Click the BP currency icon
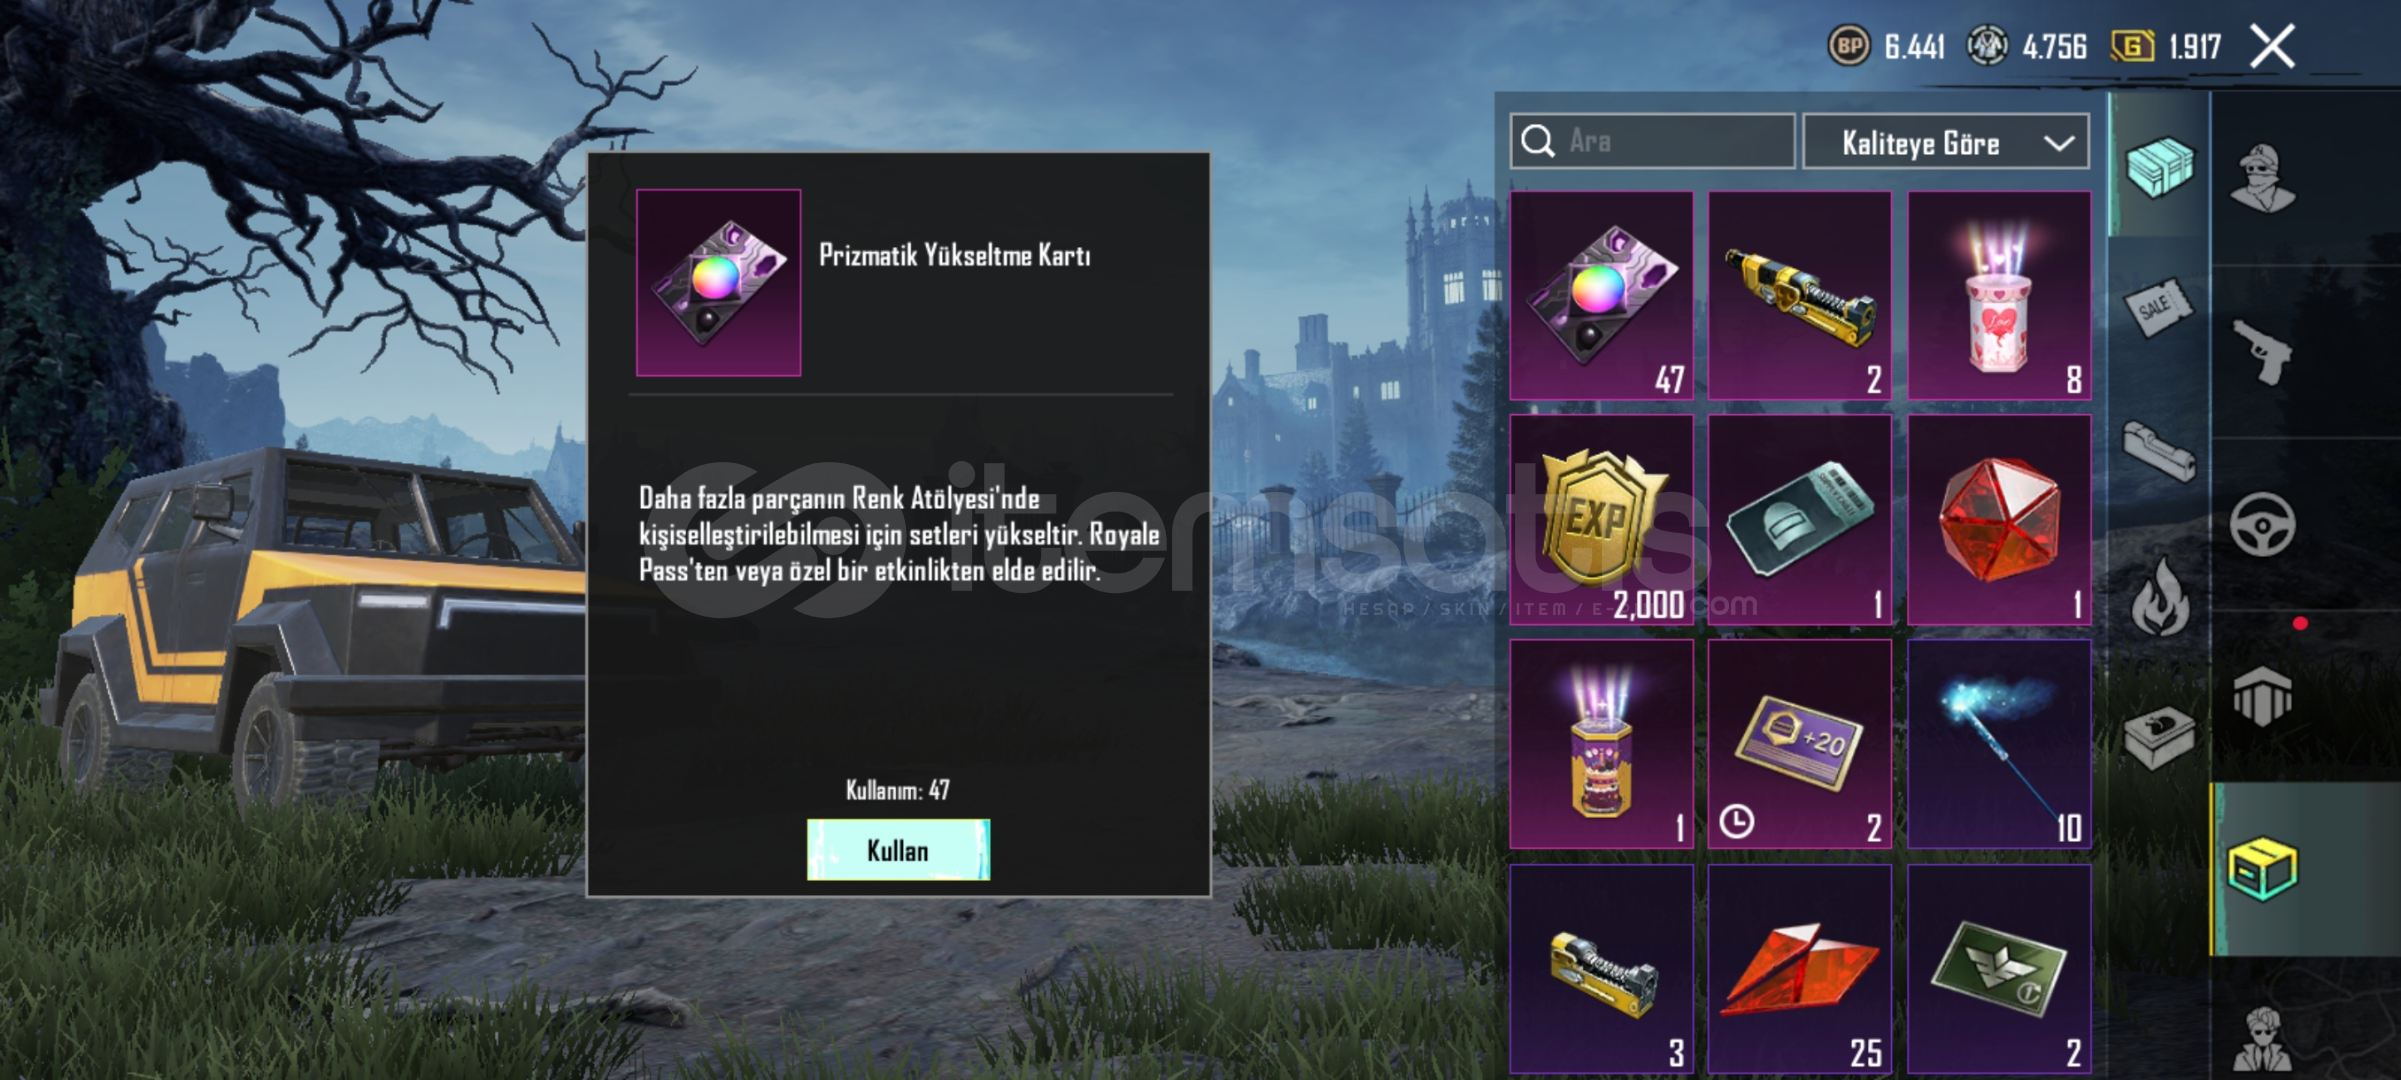The image size is (2401, 1080). (x=1849, y=46)
